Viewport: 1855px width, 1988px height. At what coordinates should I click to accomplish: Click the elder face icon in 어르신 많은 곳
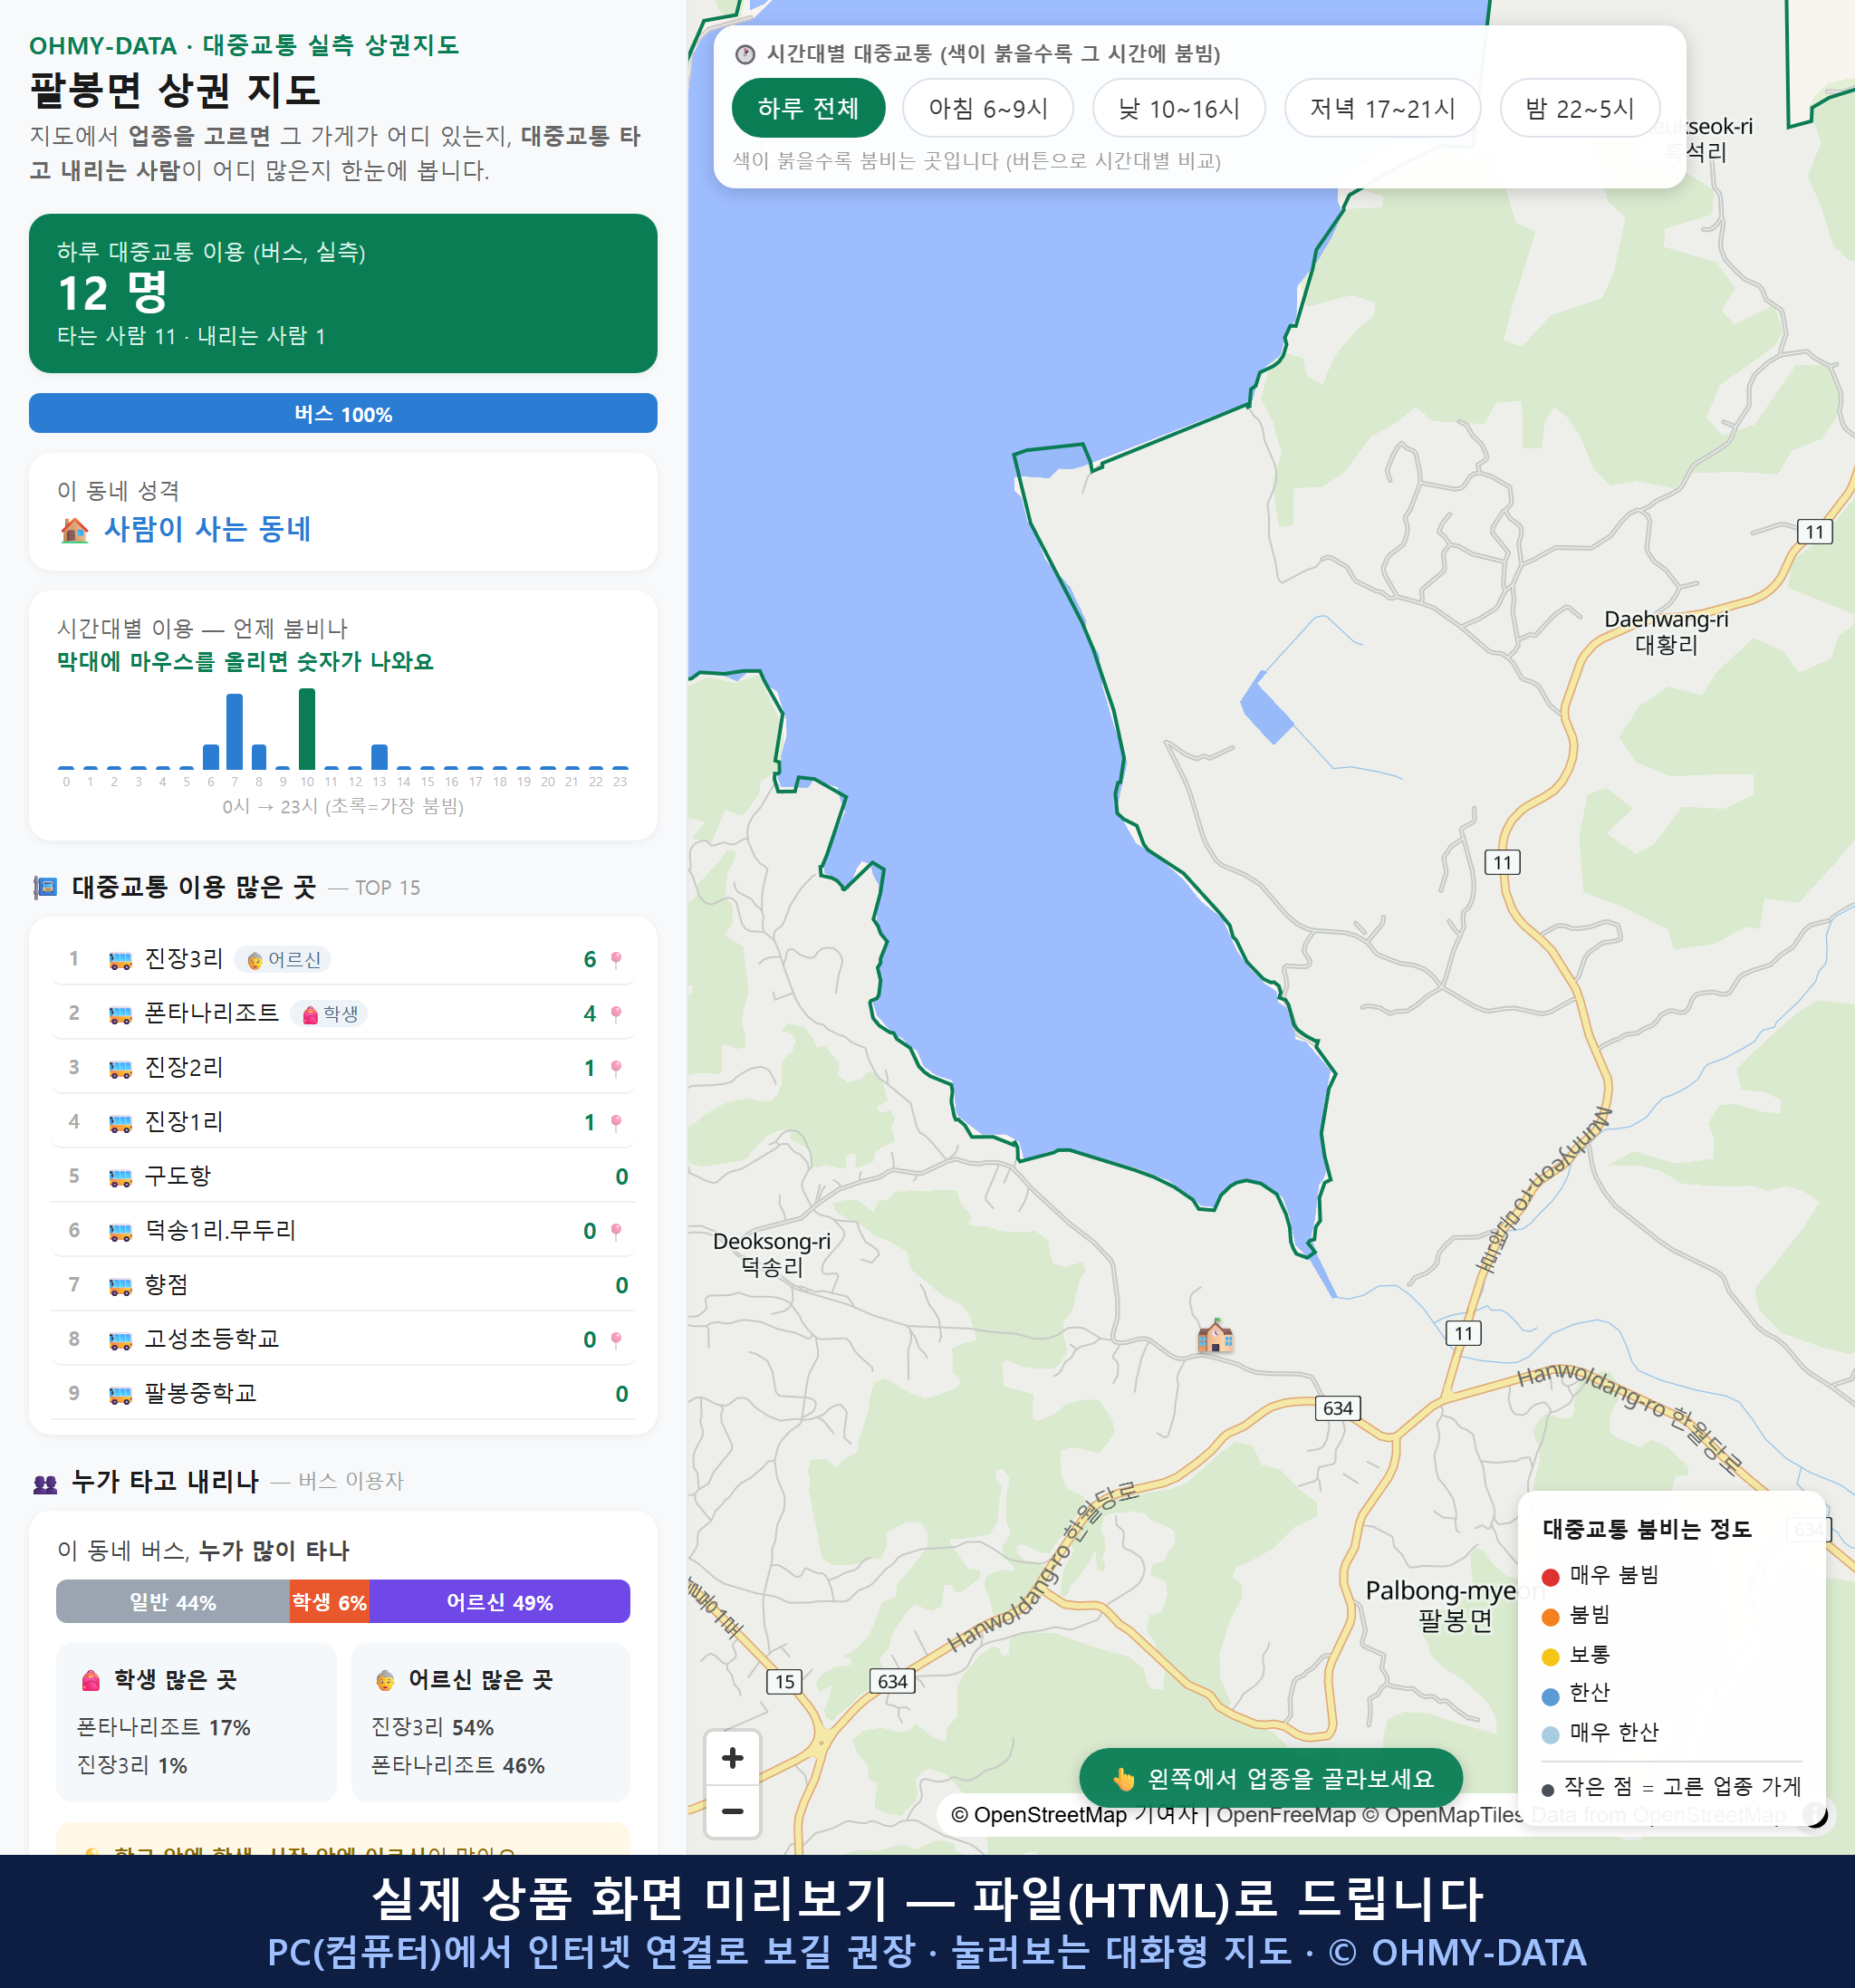[x=385, y=1680]
